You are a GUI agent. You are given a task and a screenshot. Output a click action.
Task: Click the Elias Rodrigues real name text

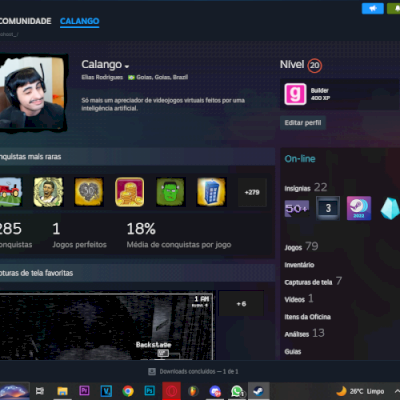[102, 77]
